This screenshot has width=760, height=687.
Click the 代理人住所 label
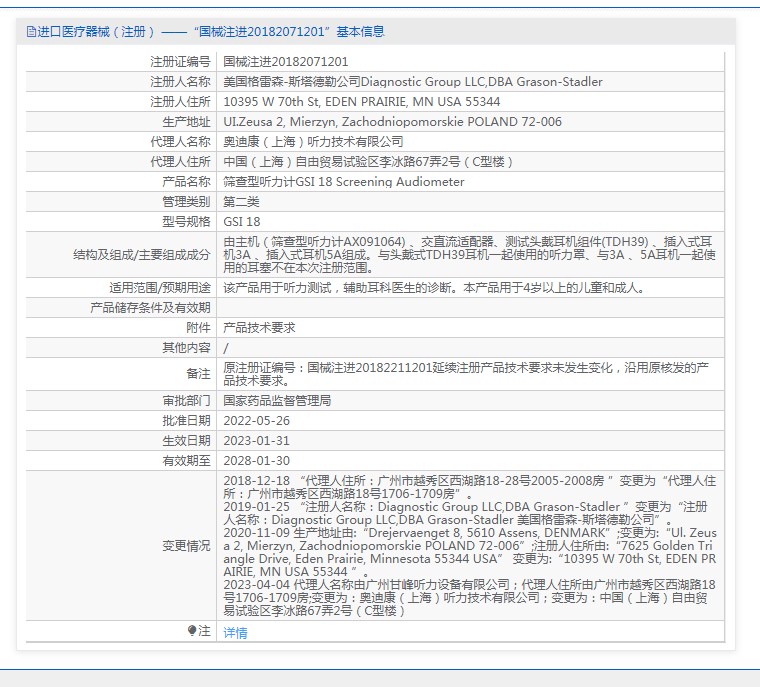(180, 161)
